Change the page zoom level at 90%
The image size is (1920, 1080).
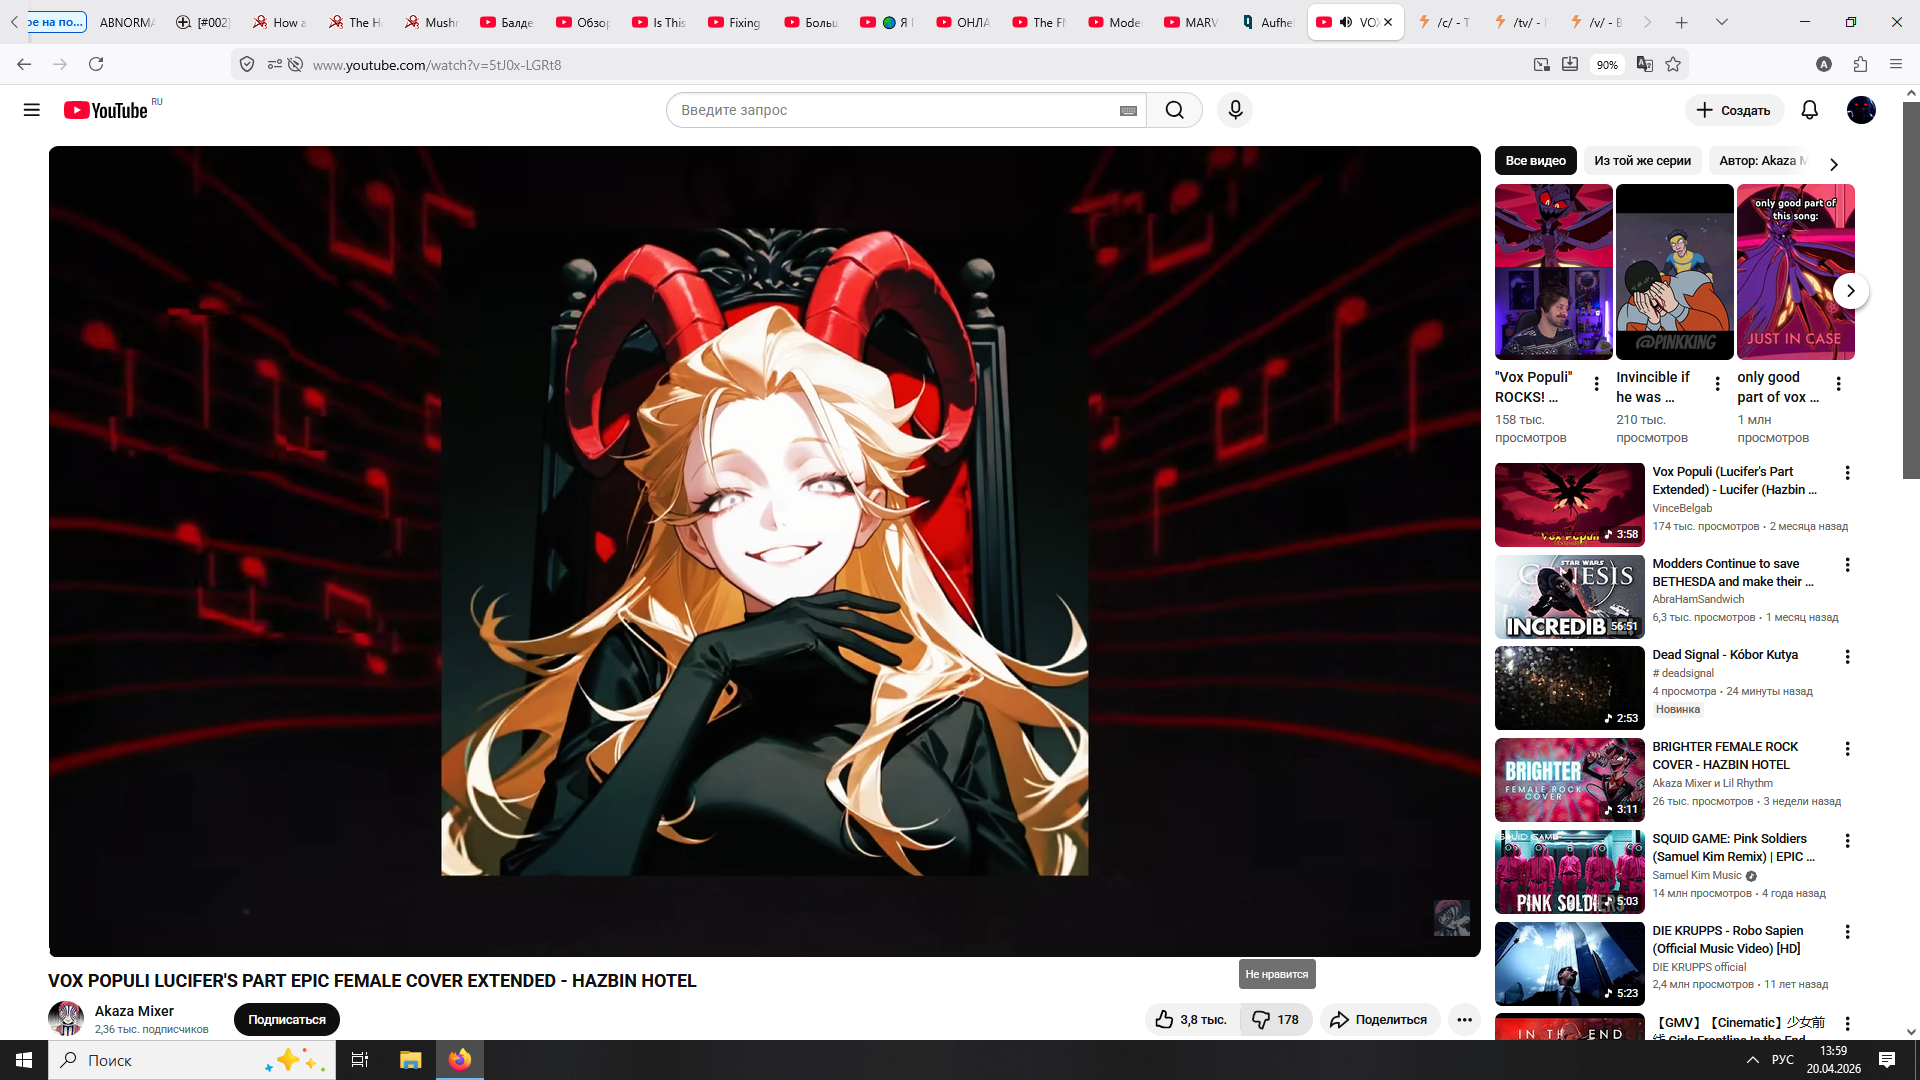pos(1607,65)
